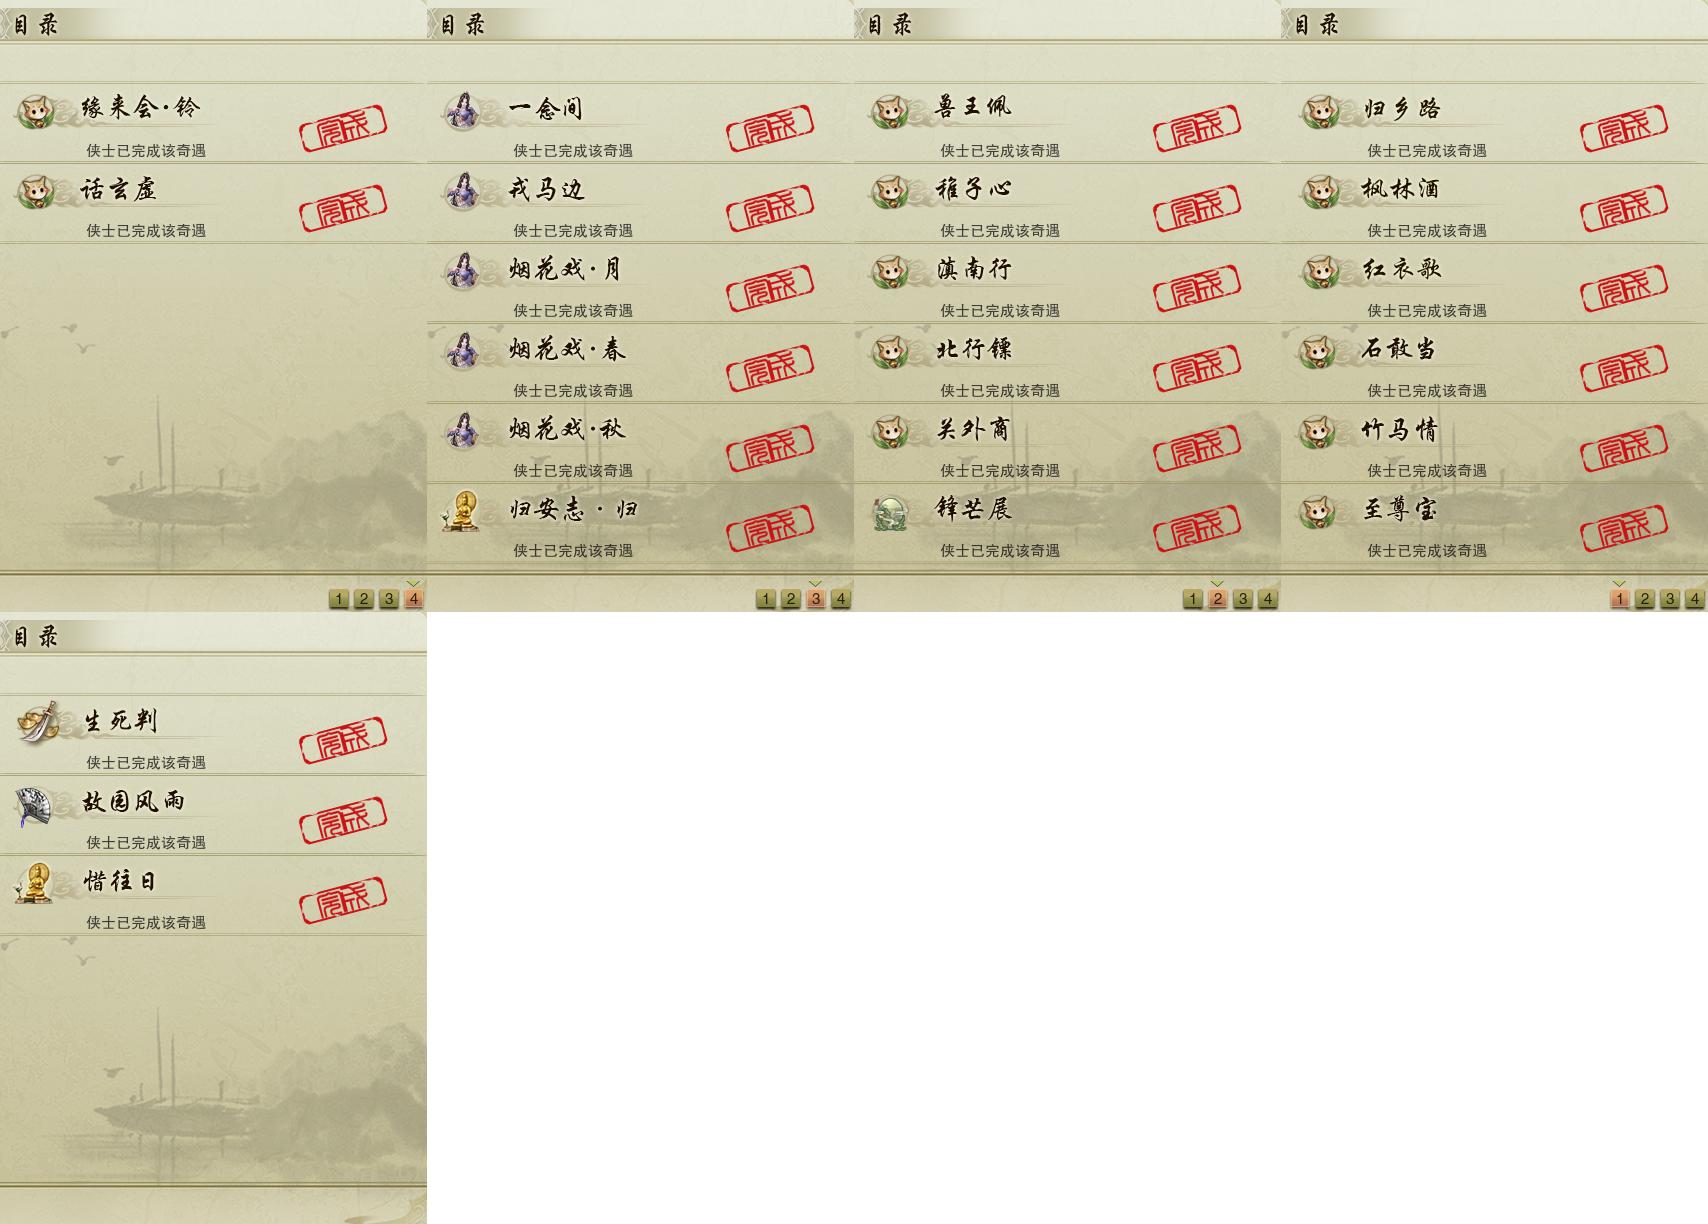The width and height of the screenshot is (1708, 1224).
Task: Click the green emblem icon beside 锋芒展
Action: (x=890, y=512)
